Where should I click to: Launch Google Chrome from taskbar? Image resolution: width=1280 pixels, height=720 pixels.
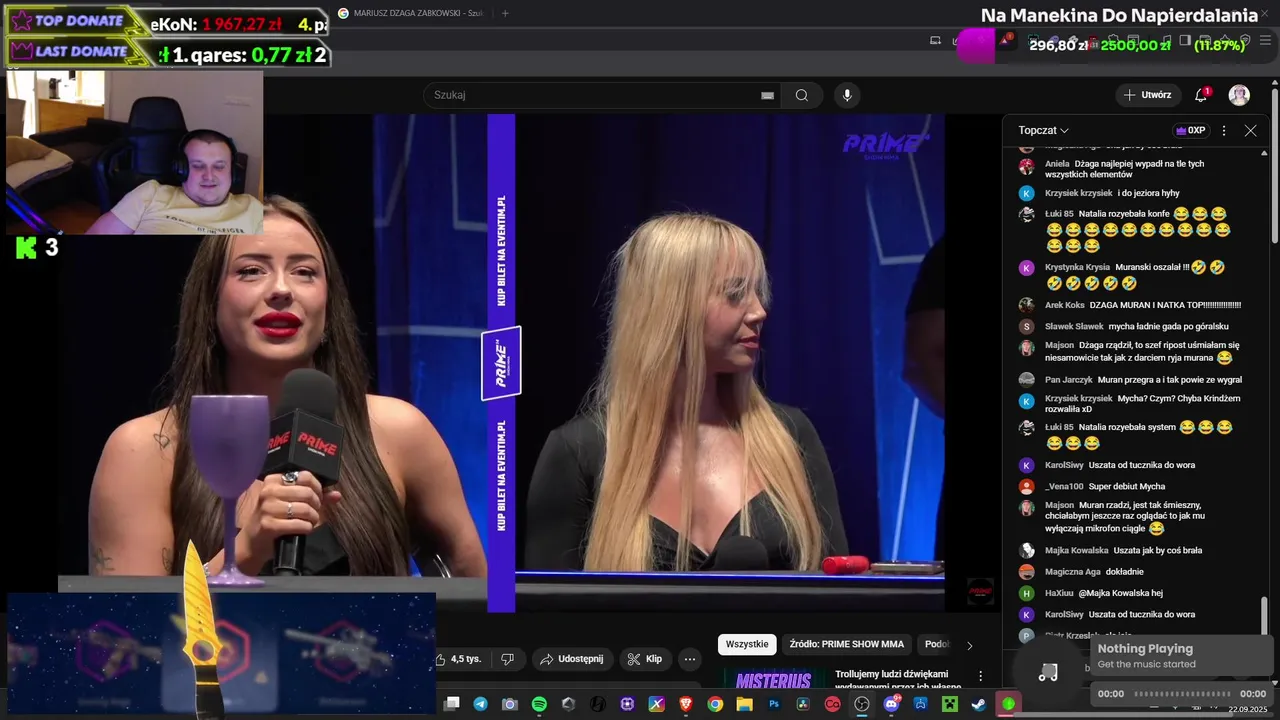click(715, 704)
